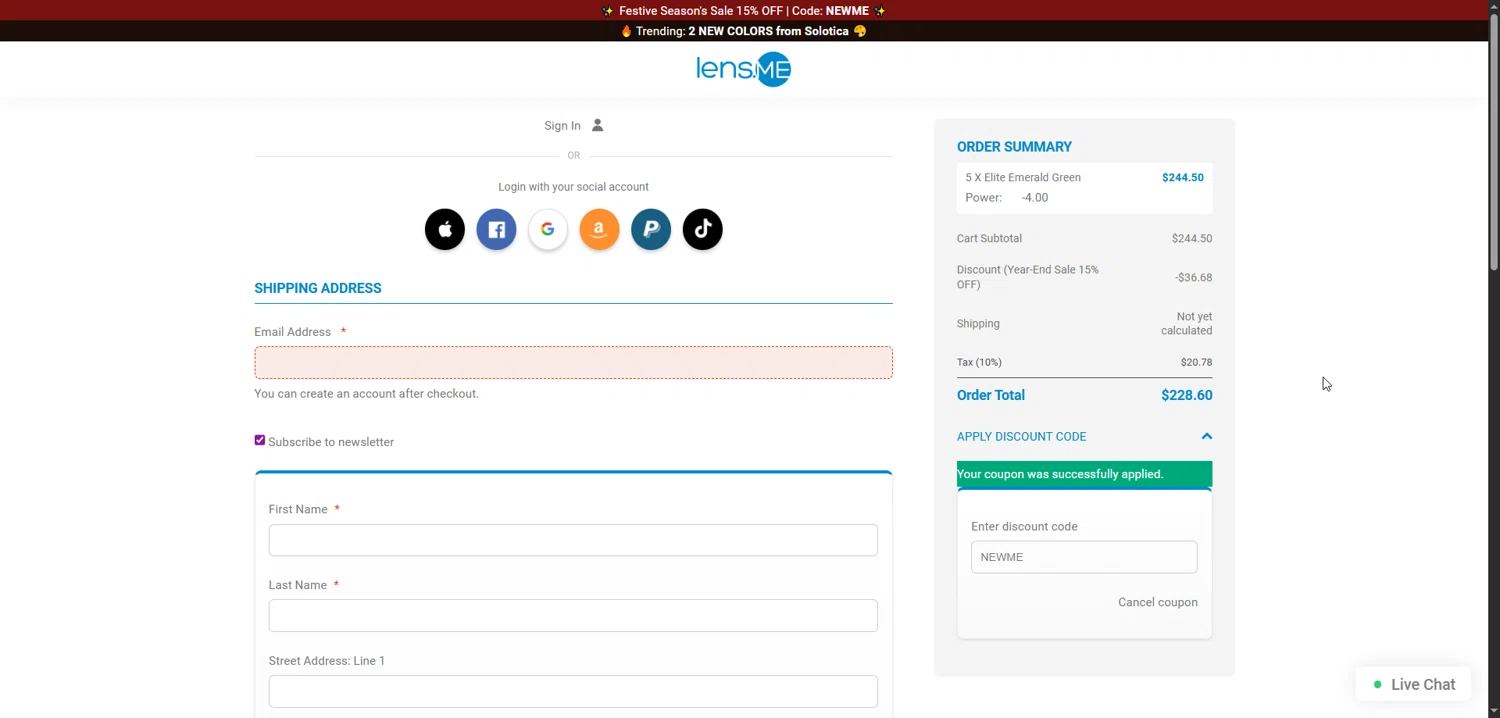Click the ORDER SUMMARY heading
Image resolution: width=1500 pixels, height=718 pixels.
click(1014, 146)
